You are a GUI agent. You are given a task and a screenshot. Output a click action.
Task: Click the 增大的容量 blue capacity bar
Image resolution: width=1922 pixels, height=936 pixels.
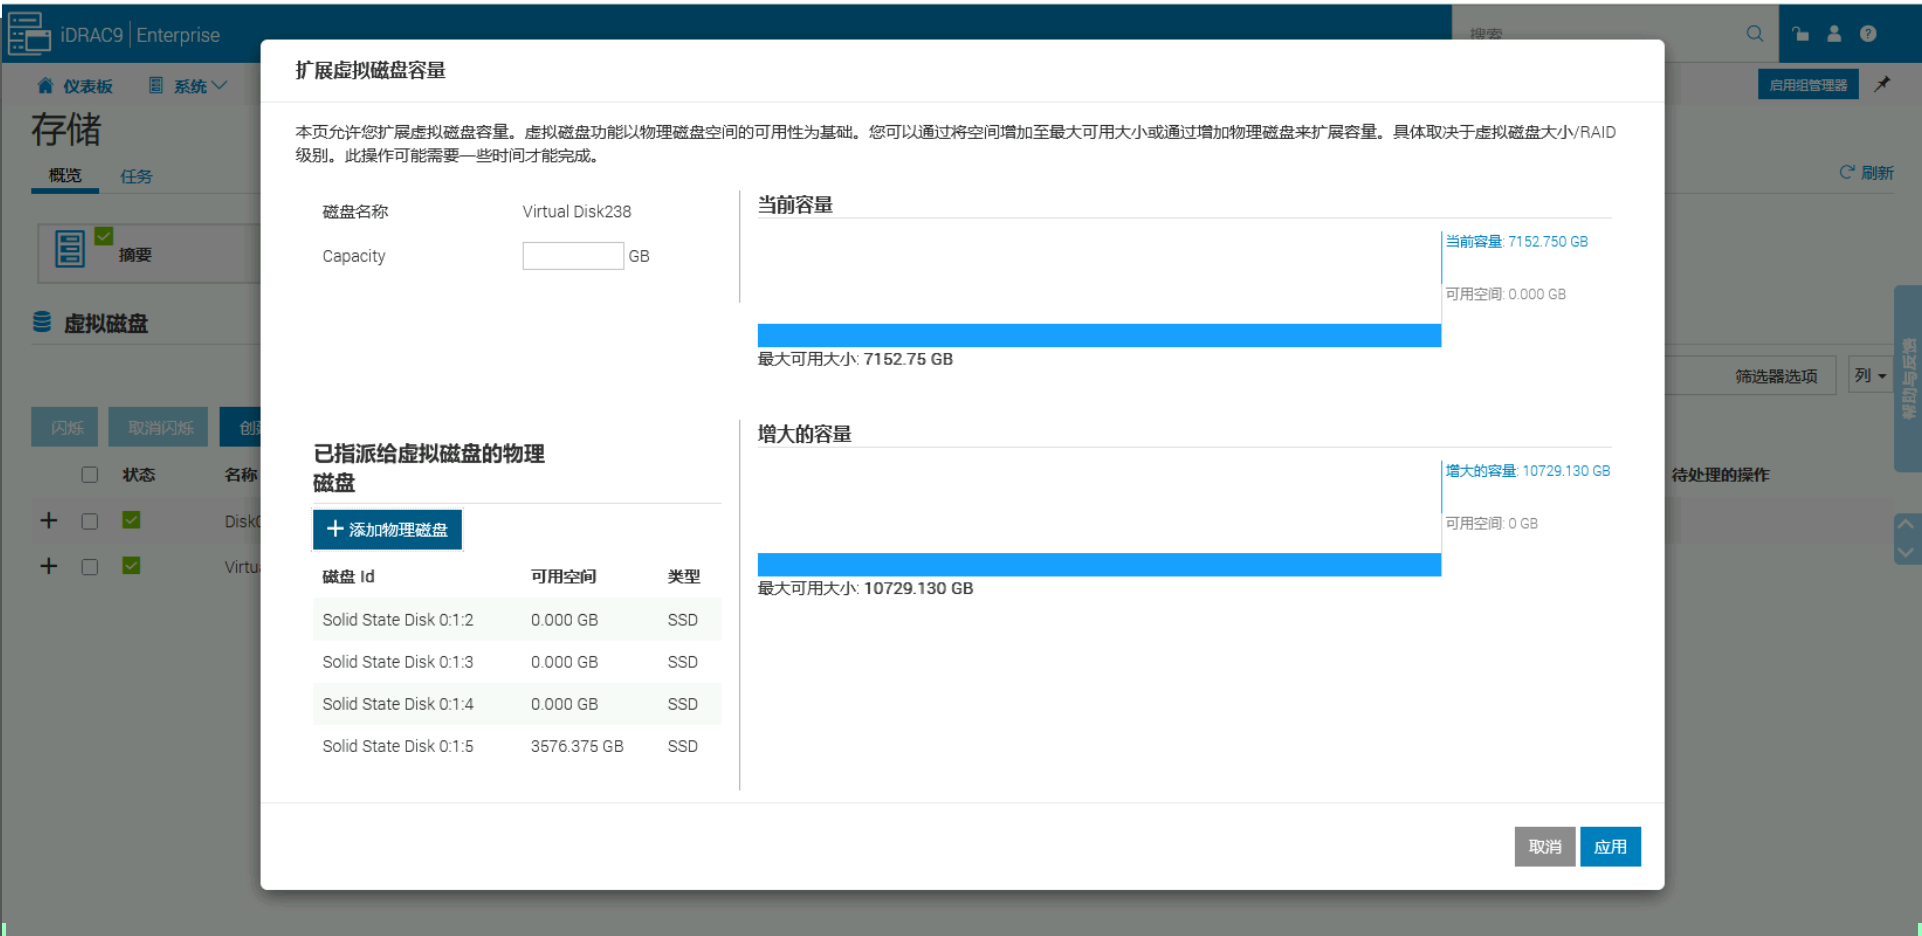(x=1099, y=564)
